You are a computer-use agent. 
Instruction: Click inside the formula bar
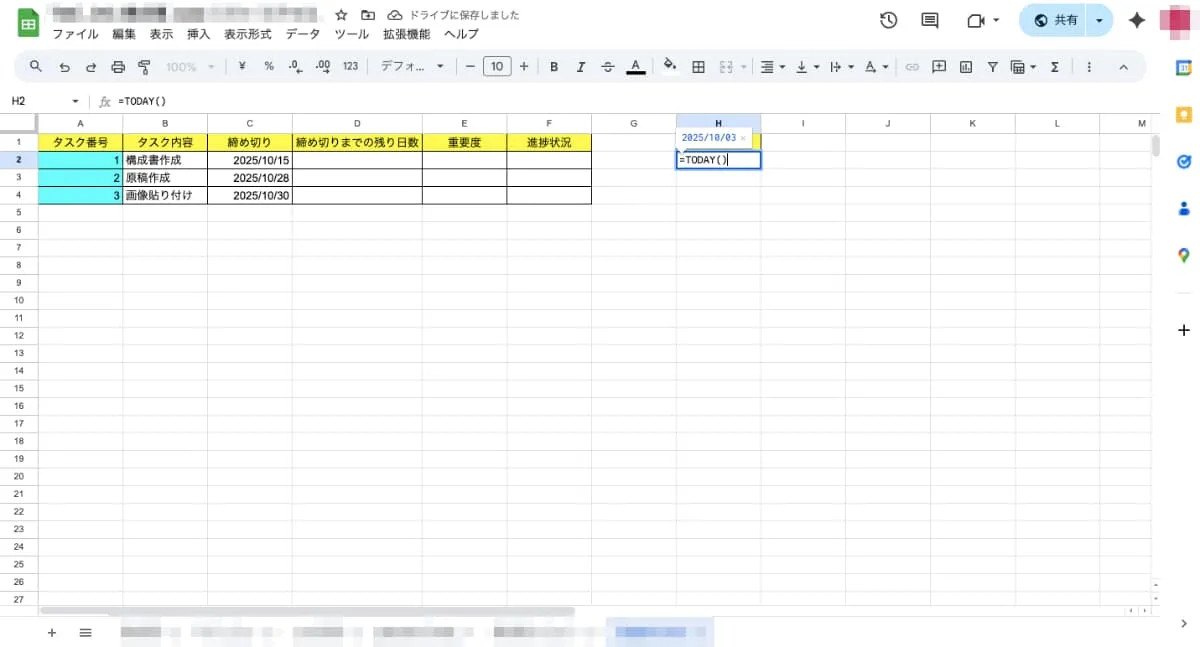click(300, 101)
